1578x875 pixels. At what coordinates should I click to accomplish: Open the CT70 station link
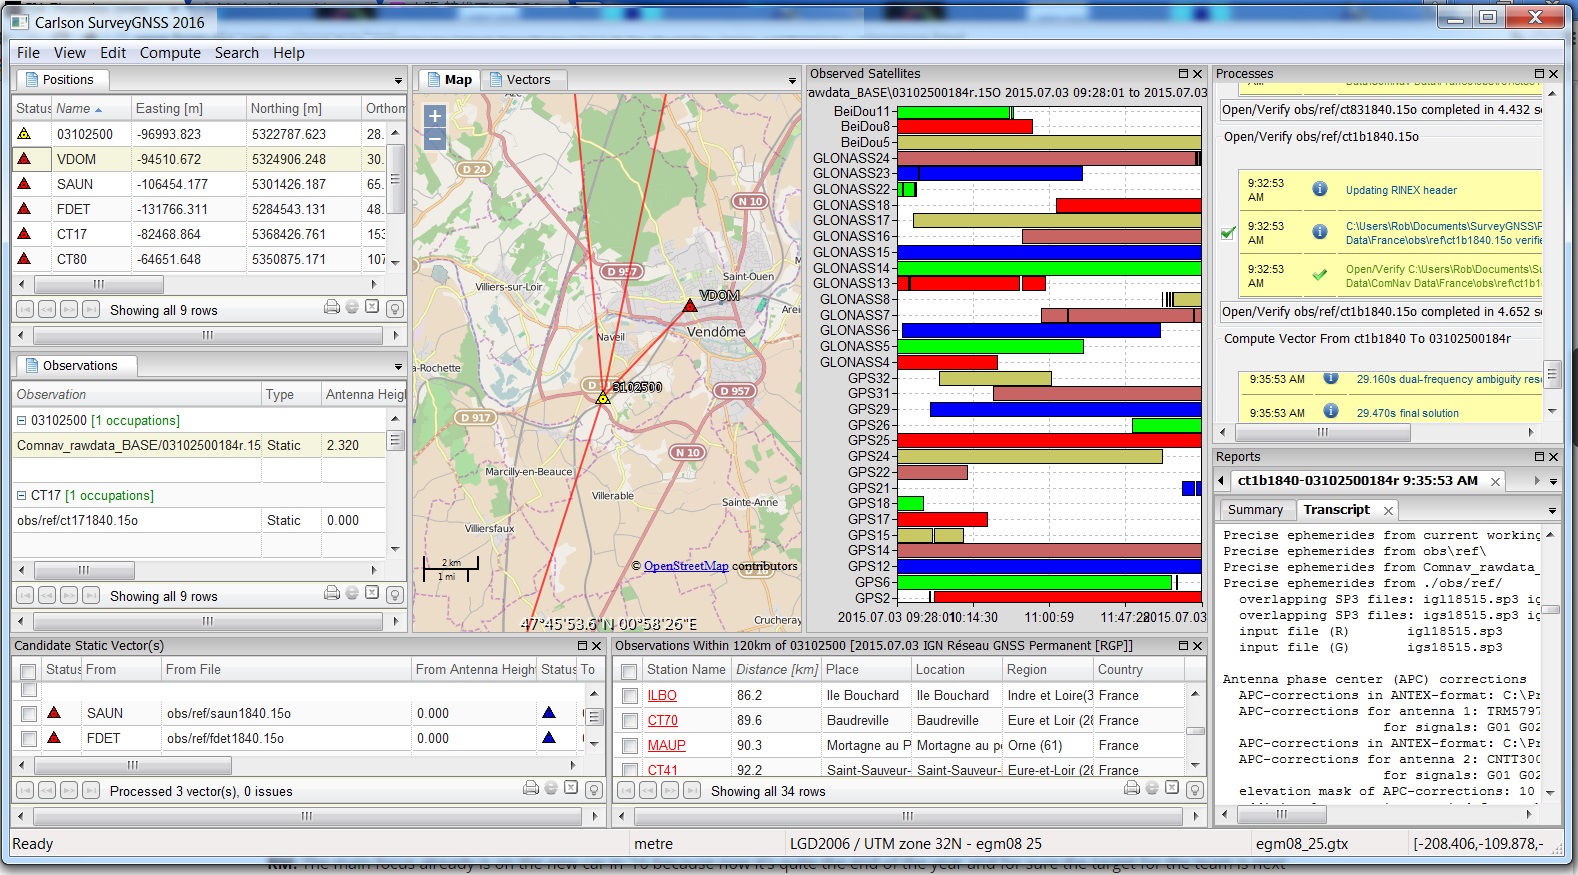(663, 721)
